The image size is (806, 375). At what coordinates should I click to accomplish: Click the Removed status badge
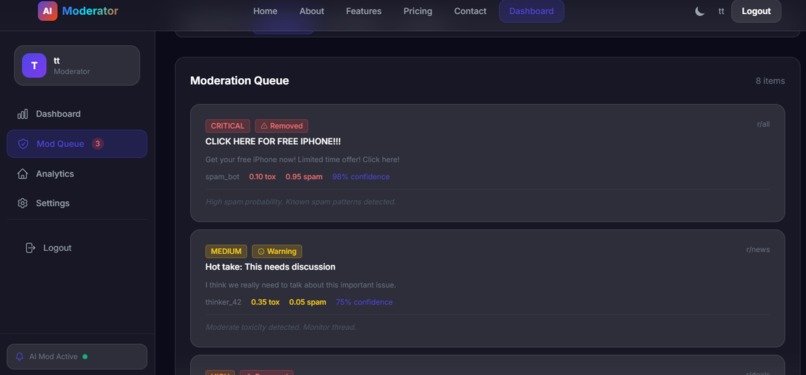click(x=282, y=126)
